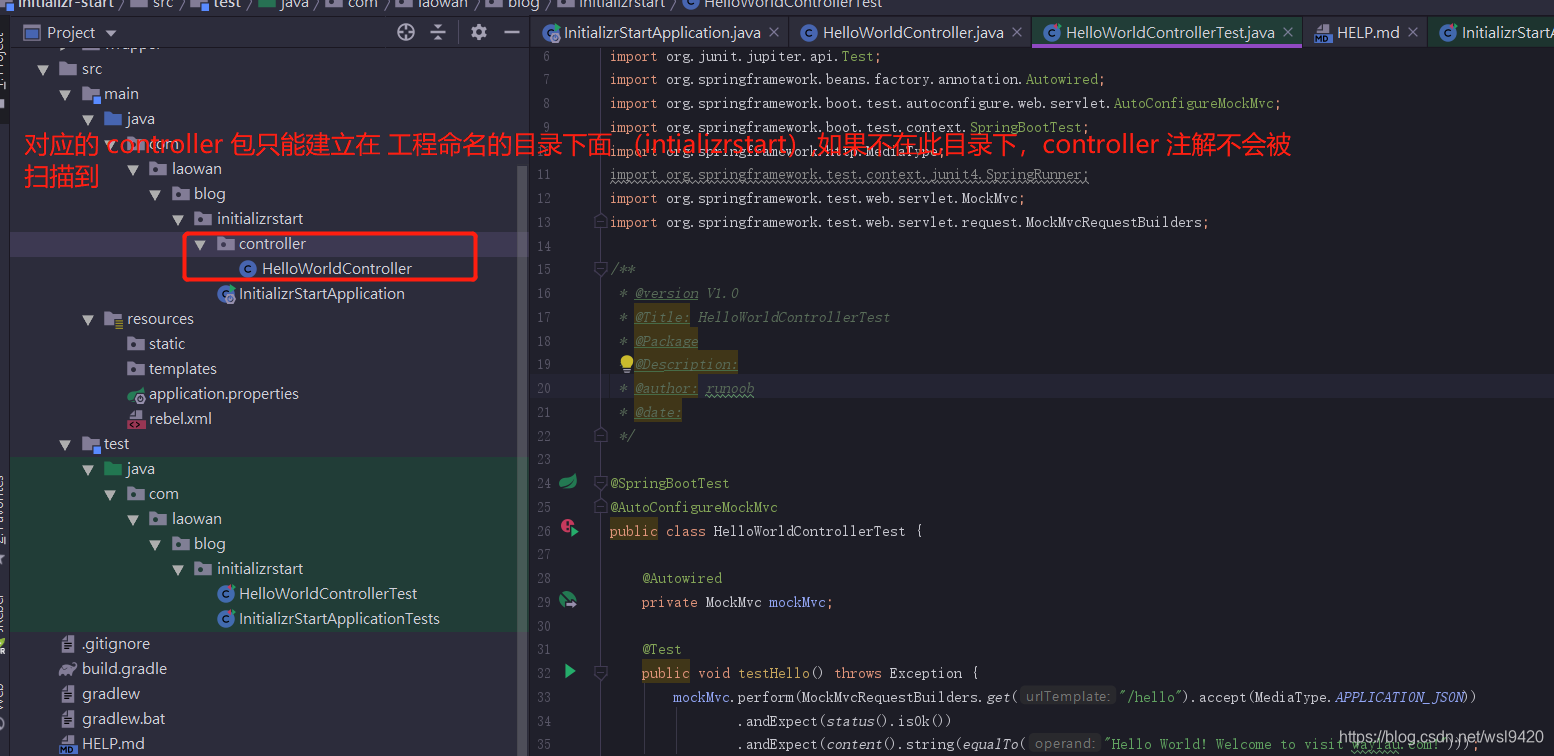Image resolution: width=1554 pixels, height=756 pixels.
Task: Select HelloWorldControllerTest in the Project tree
Action: tap(328, 594)
